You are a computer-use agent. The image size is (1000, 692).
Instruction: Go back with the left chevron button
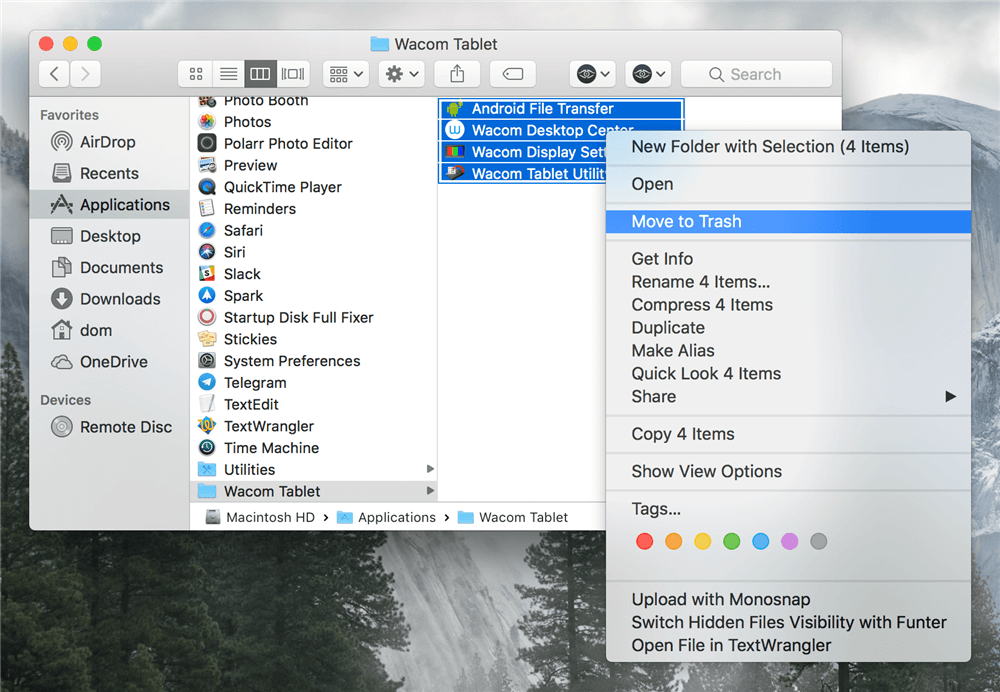54,74
